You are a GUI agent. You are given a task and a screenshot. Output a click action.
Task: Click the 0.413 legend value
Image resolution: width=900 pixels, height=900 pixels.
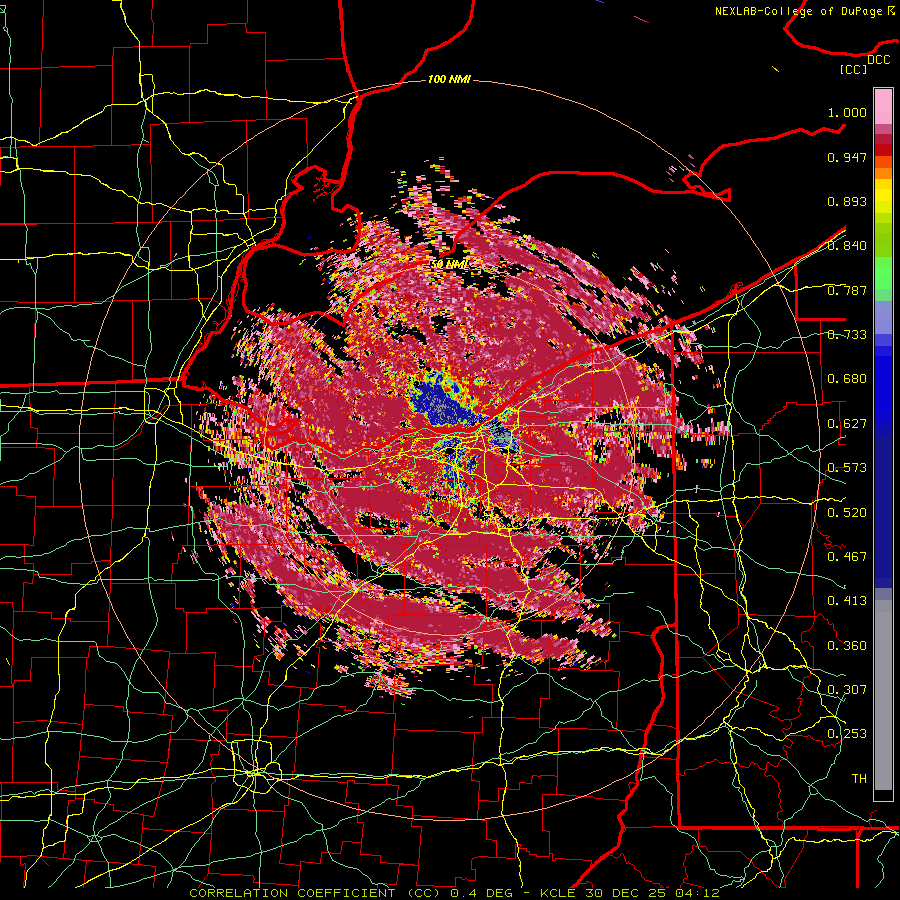pos(847,601)
